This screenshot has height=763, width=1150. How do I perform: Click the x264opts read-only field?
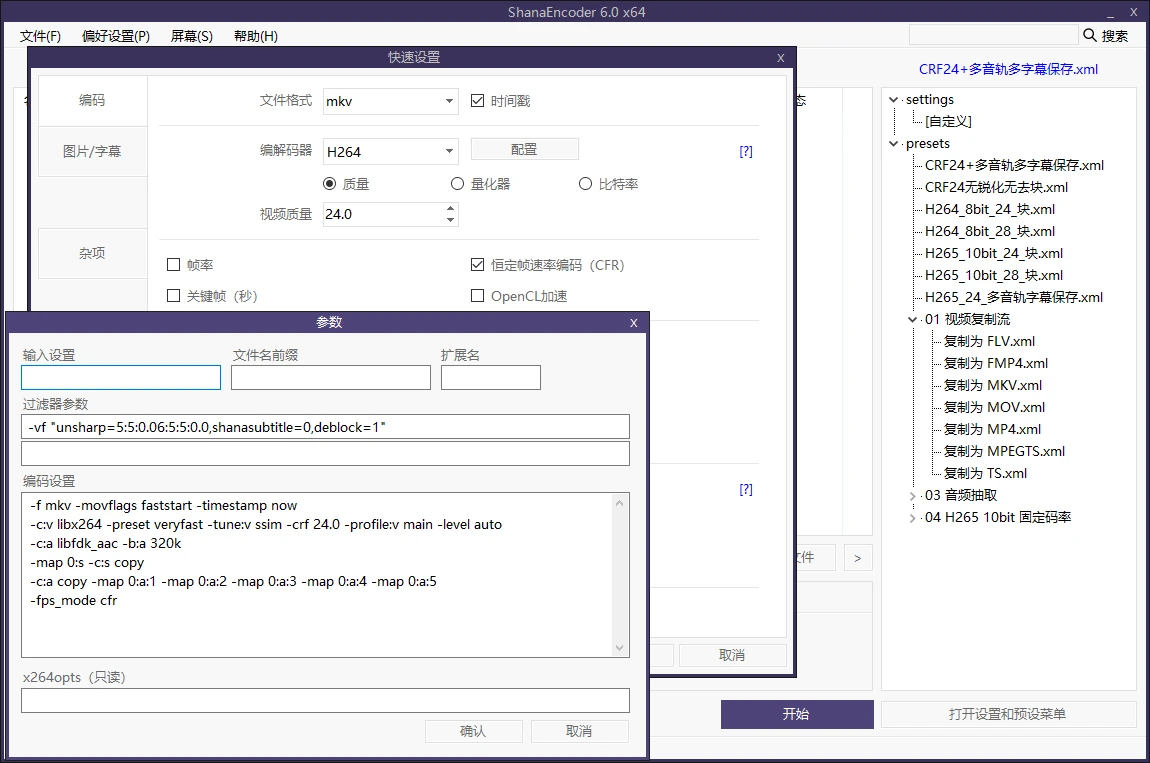325,701
